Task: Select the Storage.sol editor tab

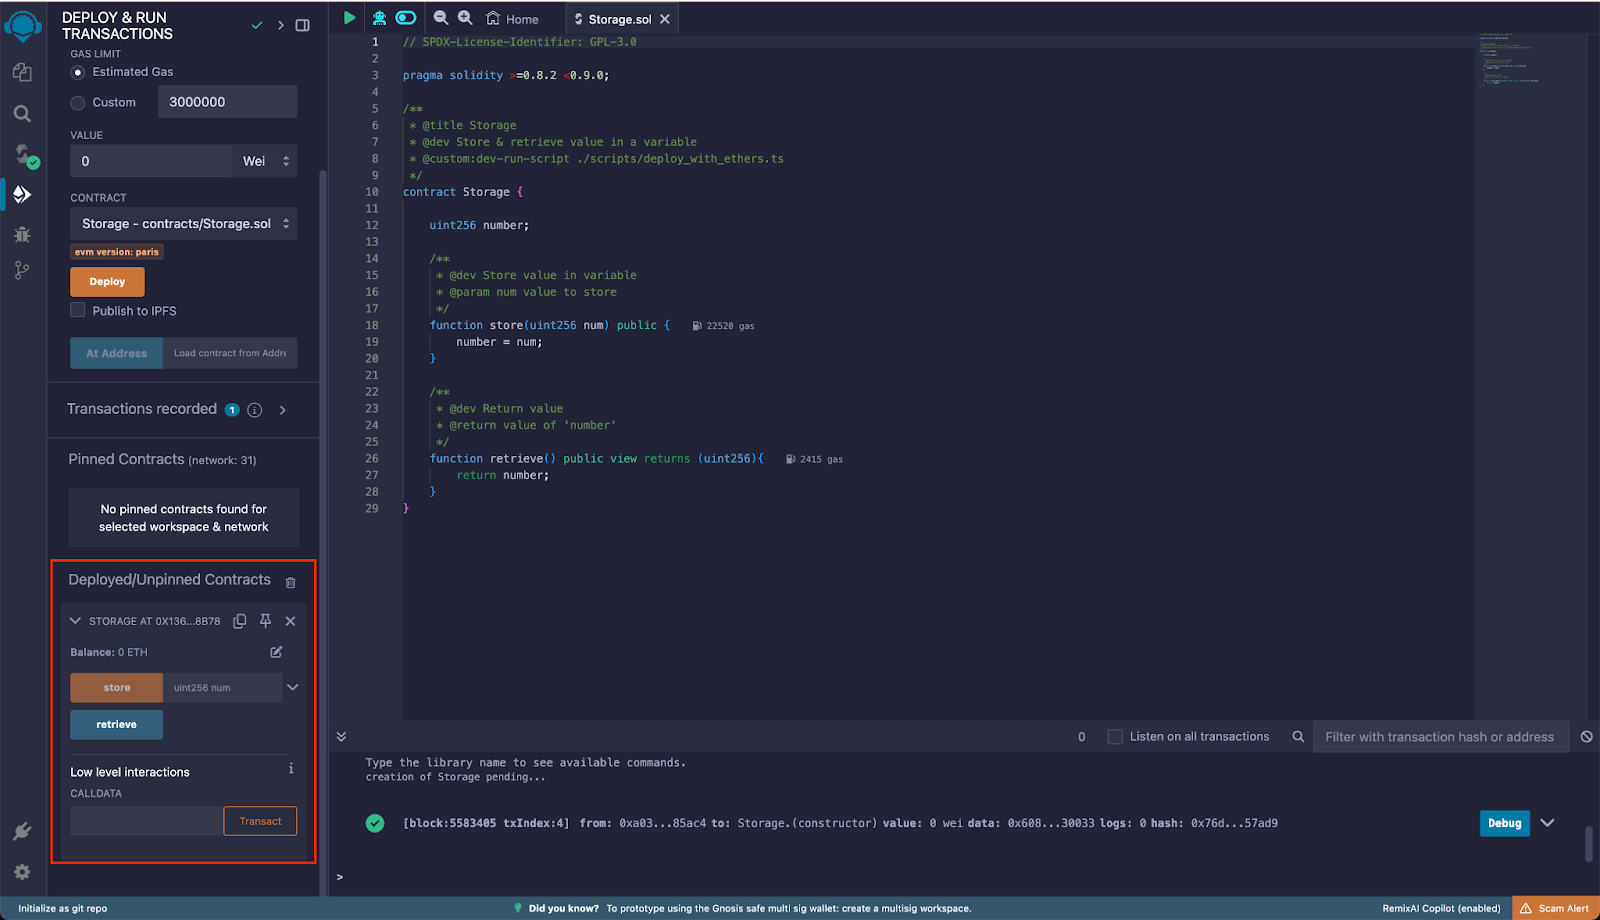Action: point(618,19)
